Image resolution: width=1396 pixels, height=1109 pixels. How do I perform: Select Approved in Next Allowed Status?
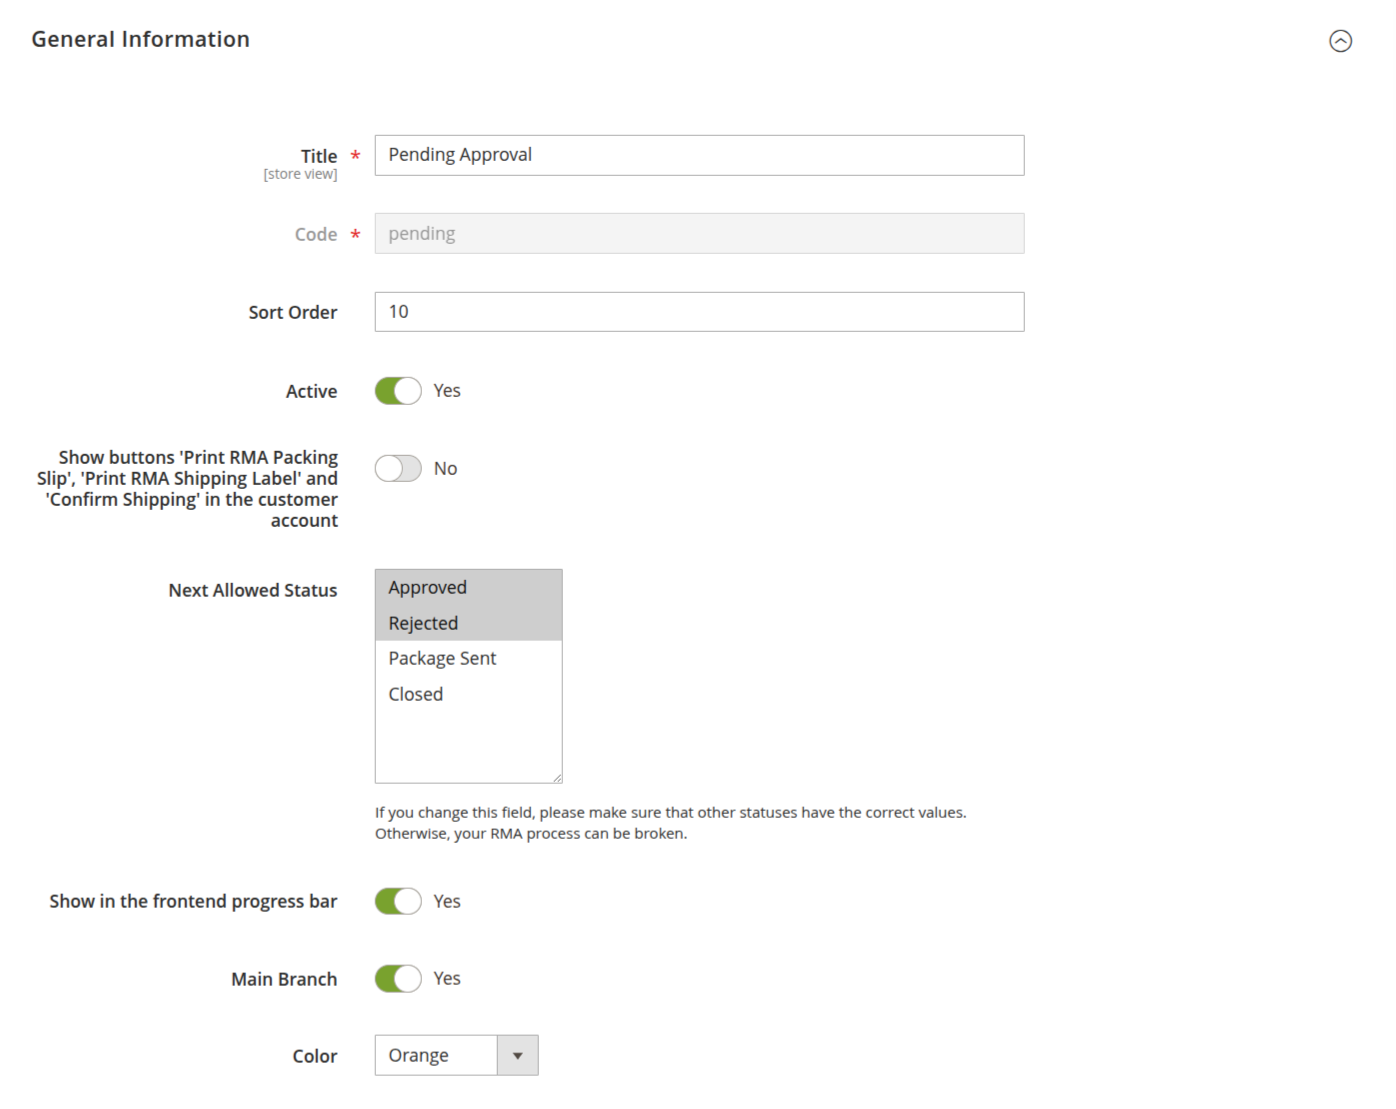(428, 588)
